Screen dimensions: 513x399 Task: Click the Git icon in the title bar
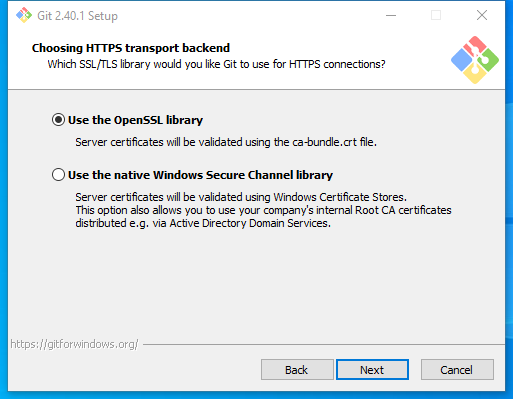24,15
